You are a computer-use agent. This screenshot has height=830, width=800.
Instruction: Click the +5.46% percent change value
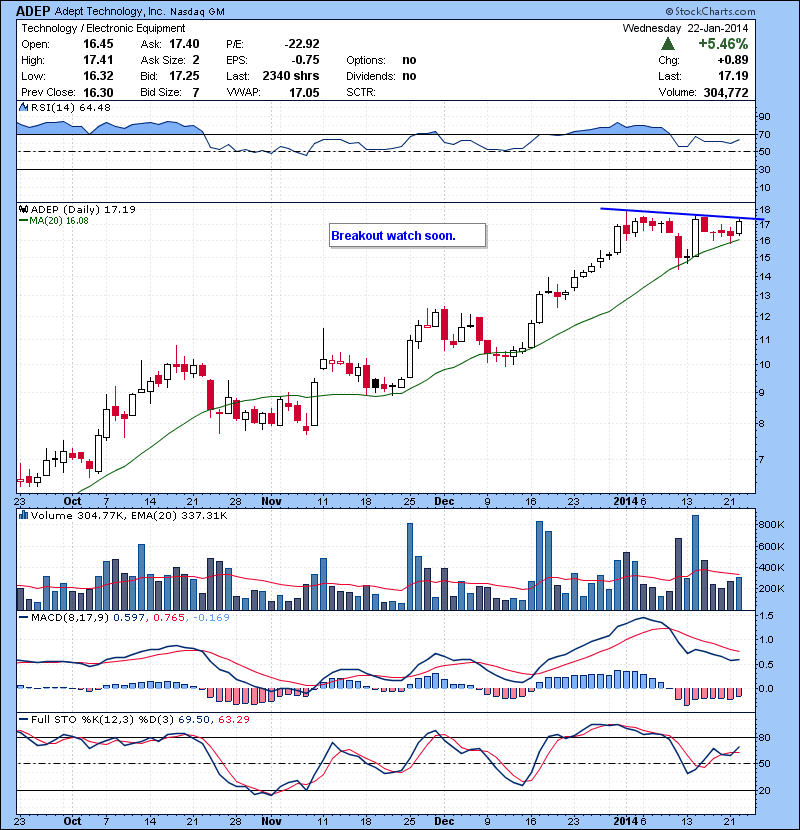pos(723,43)
